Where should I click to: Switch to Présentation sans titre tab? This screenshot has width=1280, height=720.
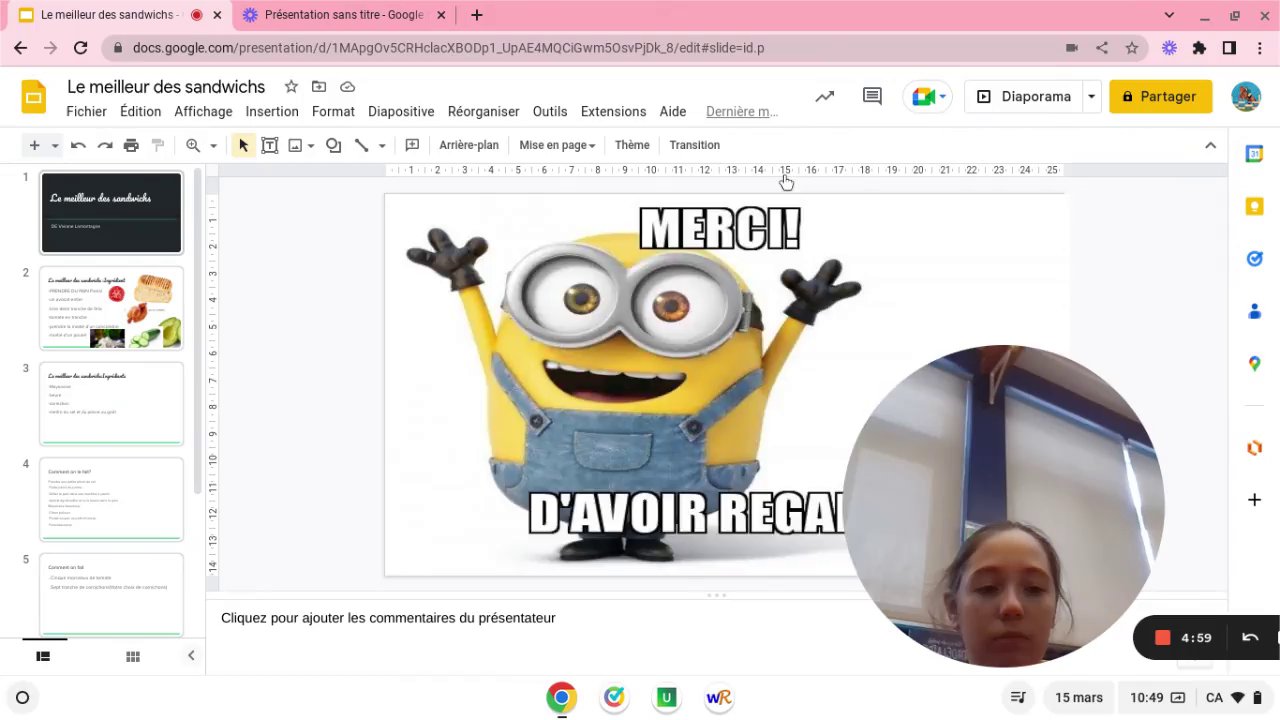coord(344,15)
